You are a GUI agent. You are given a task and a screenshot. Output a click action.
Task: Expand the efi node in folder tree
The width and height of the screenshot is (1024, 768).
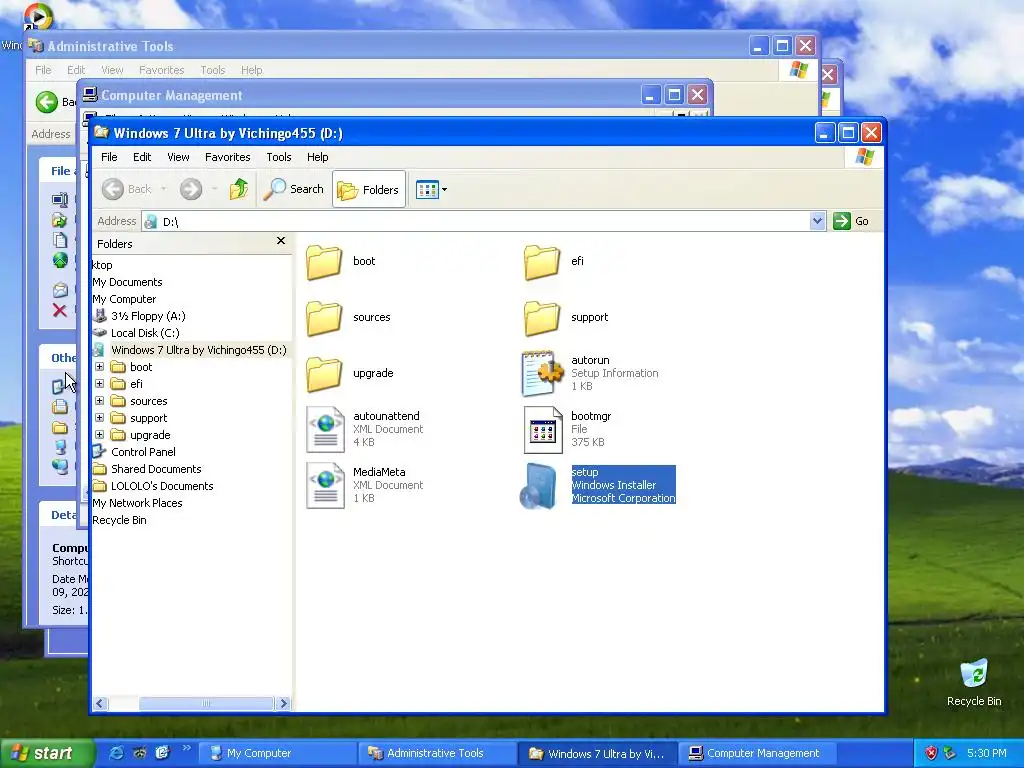coord(99,384)
